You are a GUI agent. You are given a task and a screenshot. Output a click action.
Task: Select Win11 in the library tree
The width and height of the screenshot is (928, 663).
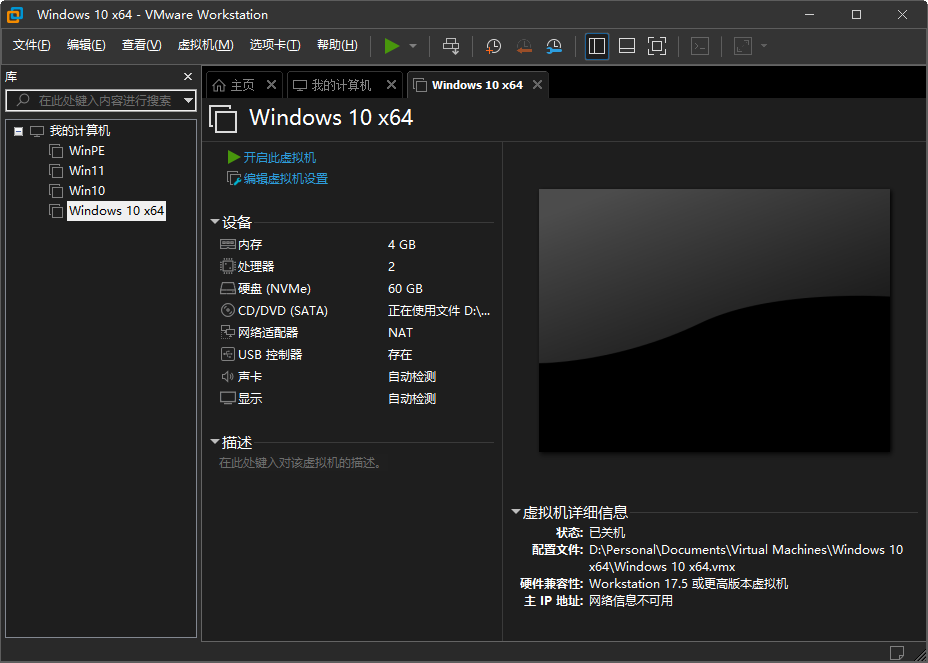click(86, 171)
